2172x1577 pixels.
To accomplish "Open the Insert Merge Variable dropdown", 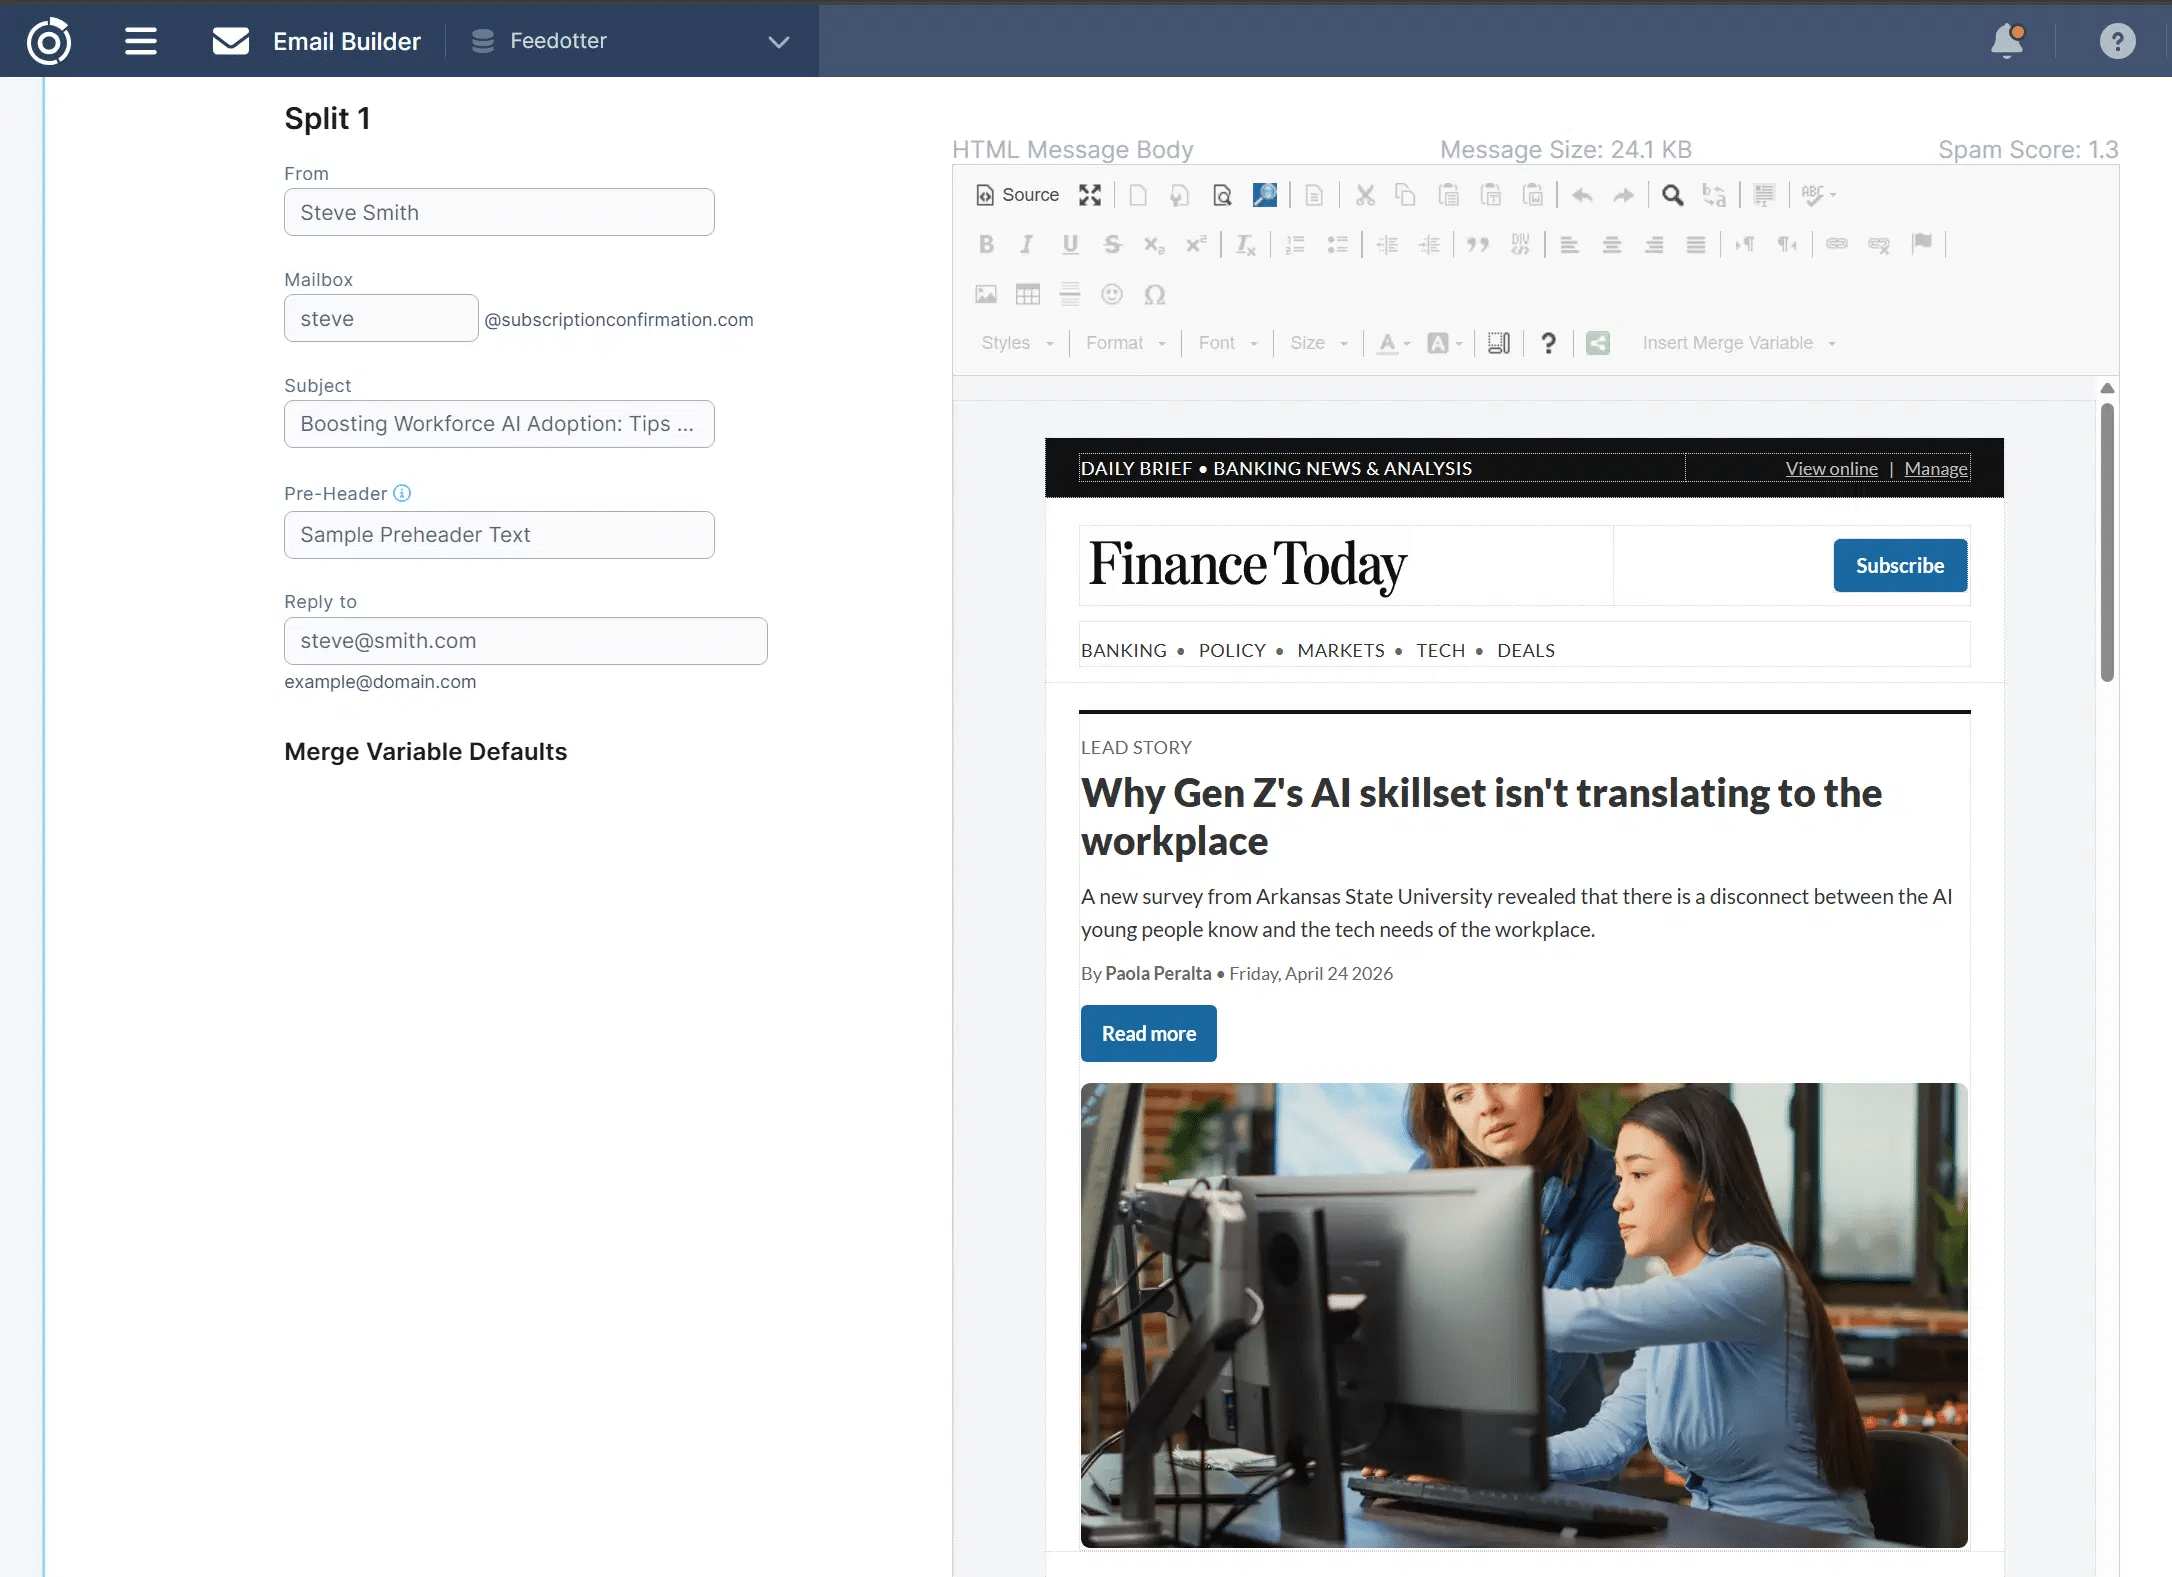I will (x=1736, y=343).
